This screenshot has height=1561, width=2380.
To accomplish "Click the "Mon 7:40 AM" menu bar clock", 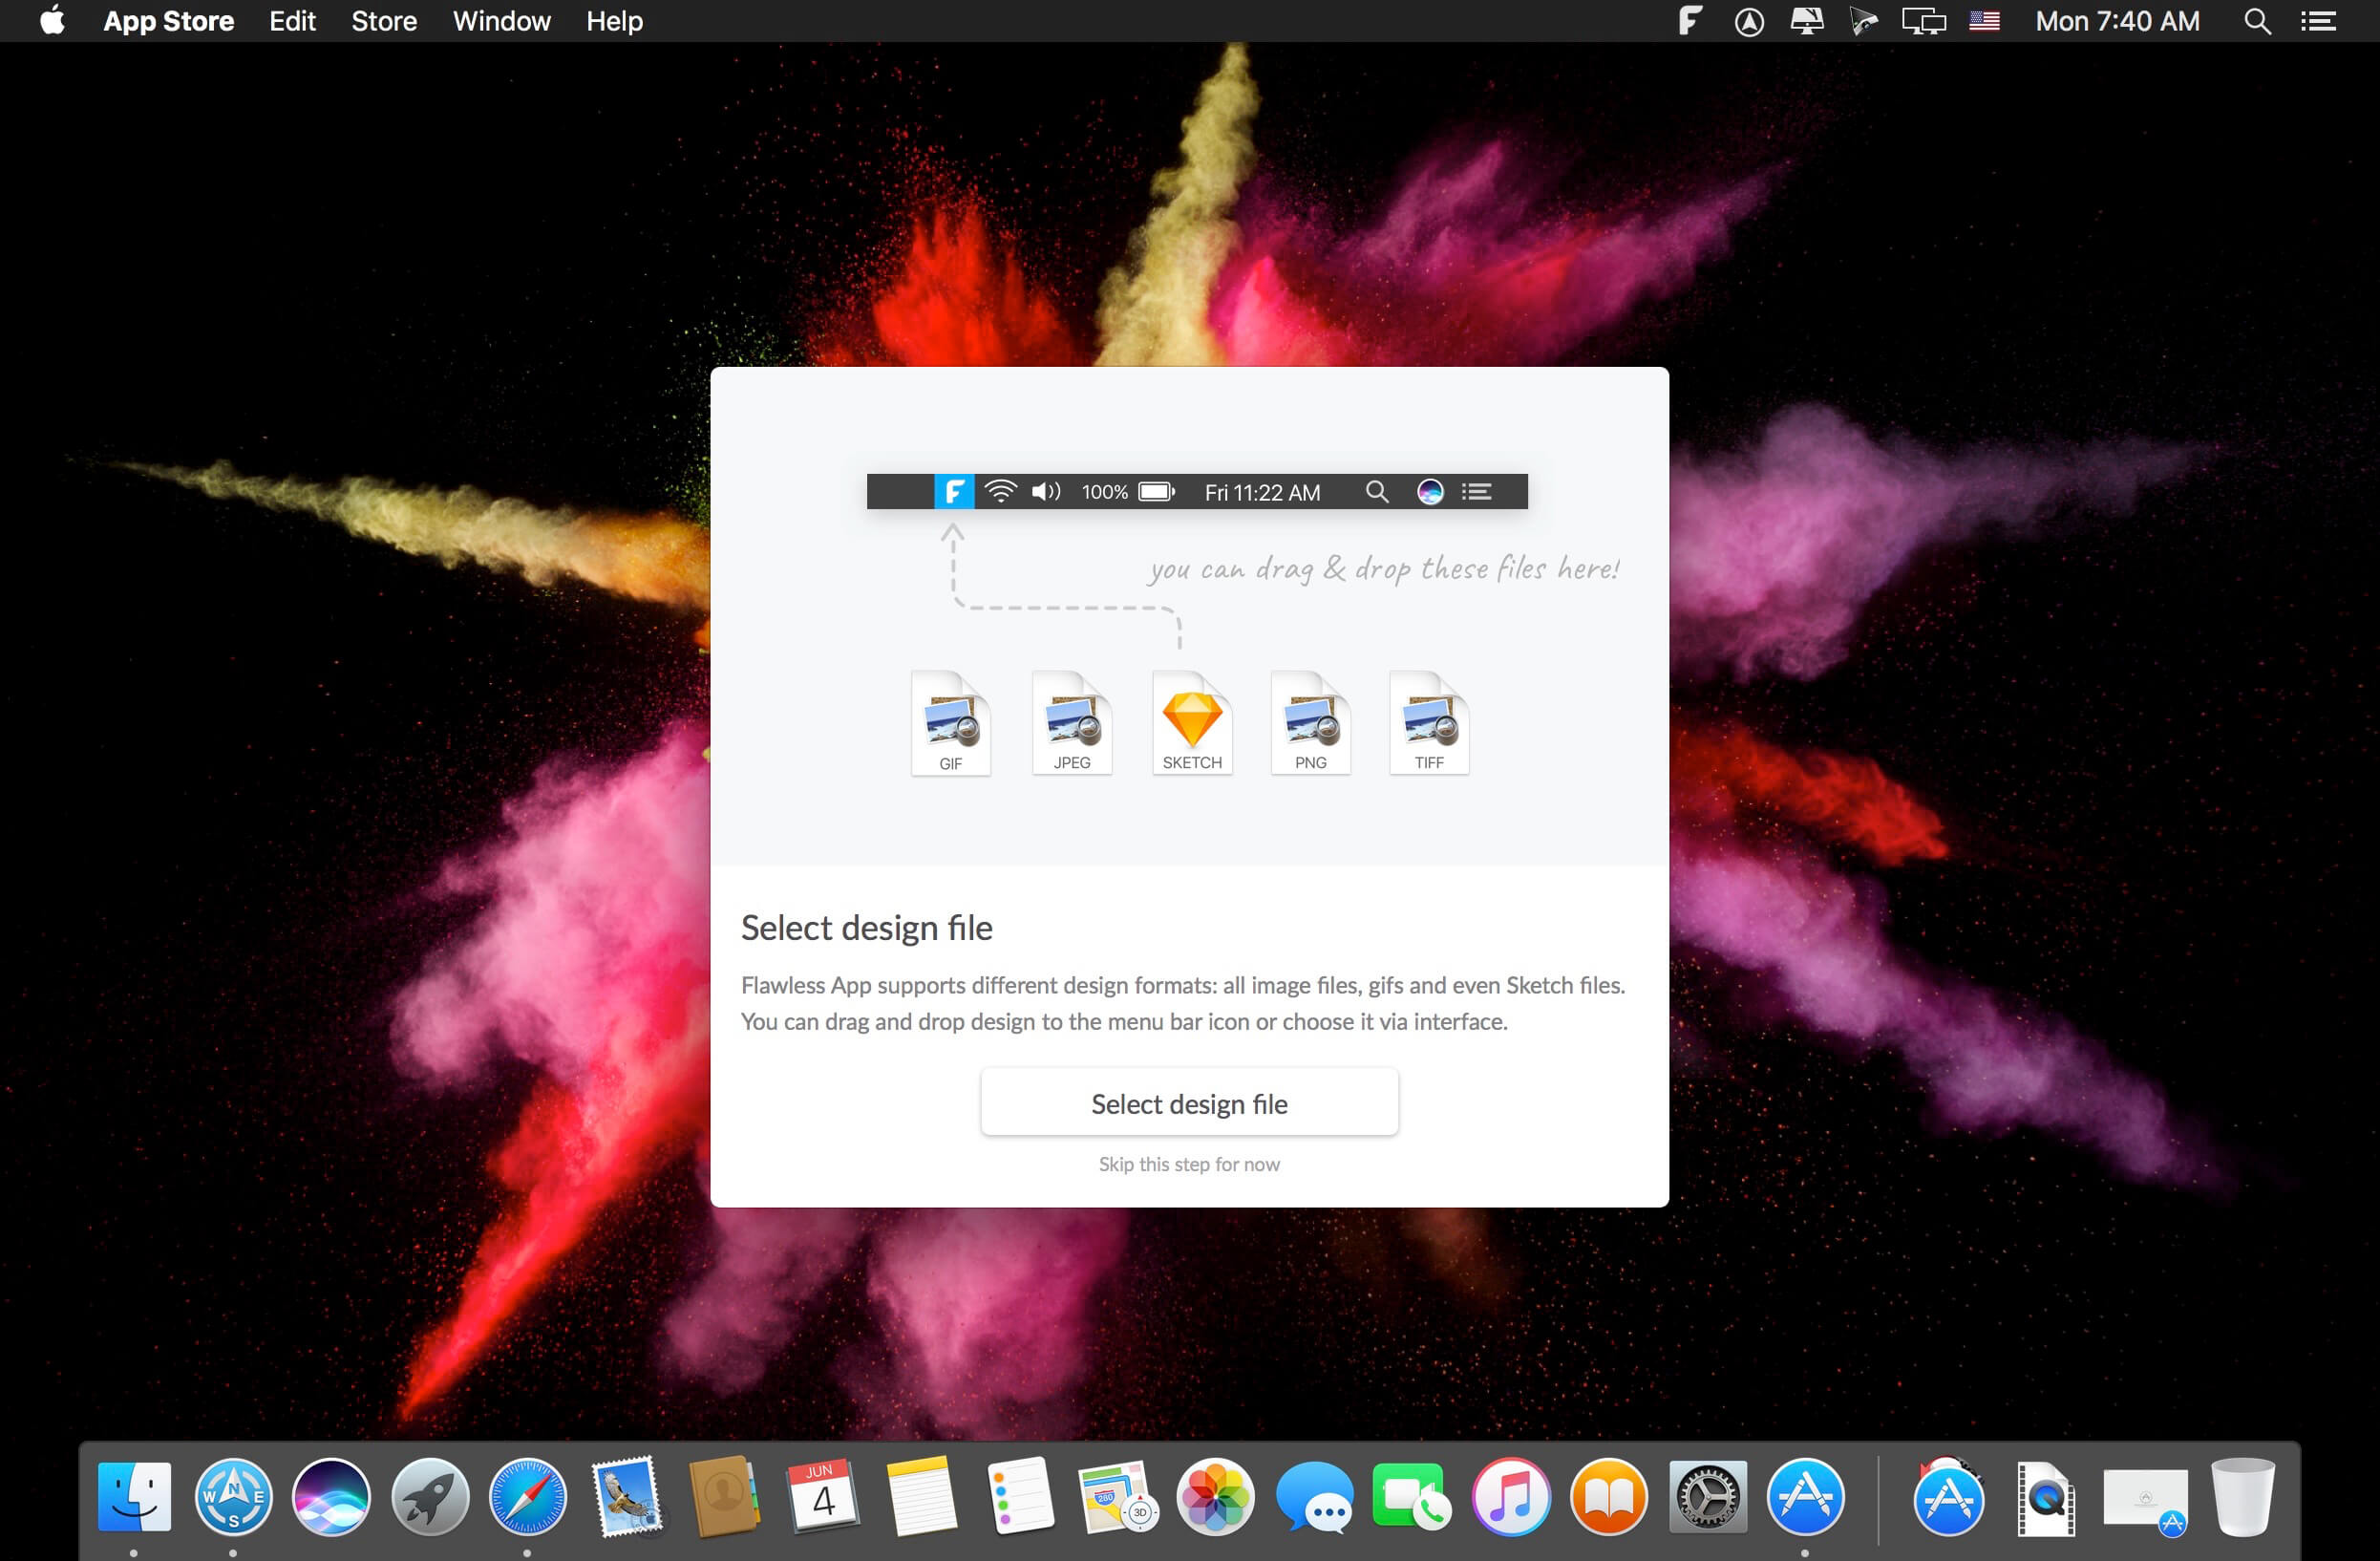I will click(x=2117, y=21).
